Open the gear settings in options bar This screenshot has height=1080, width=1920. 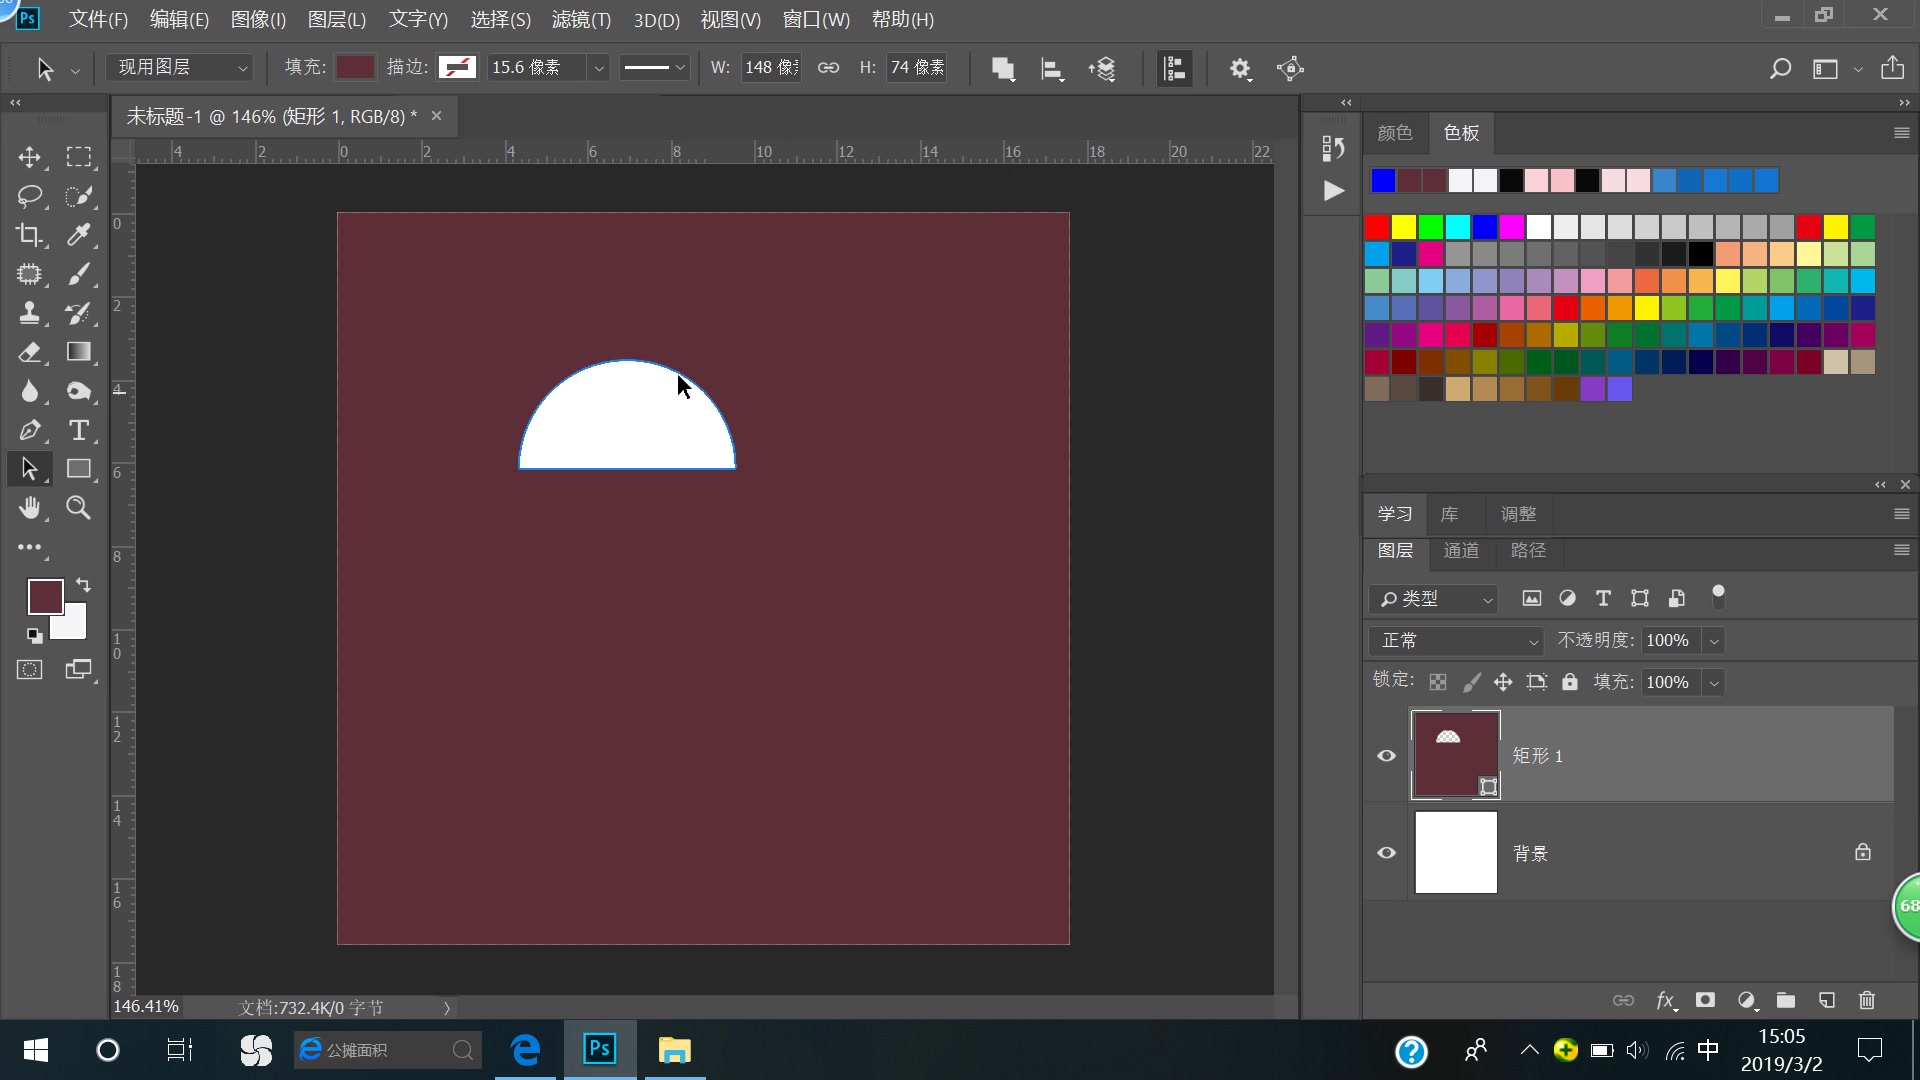pyautogui.click(x=1240, y=69)
